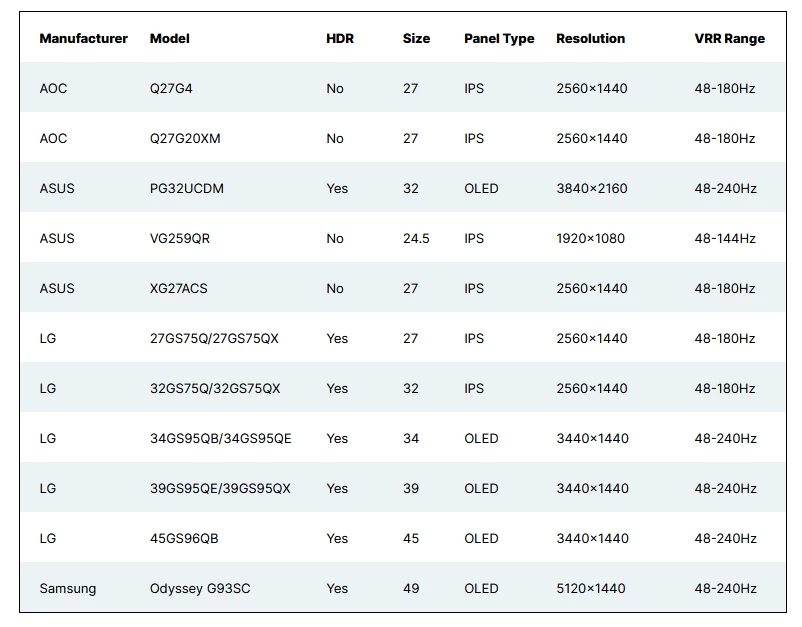Click 48-180Hz in the Q27G4 row
This screenshot has height=627, width=802.
click(x=725, y=88)
